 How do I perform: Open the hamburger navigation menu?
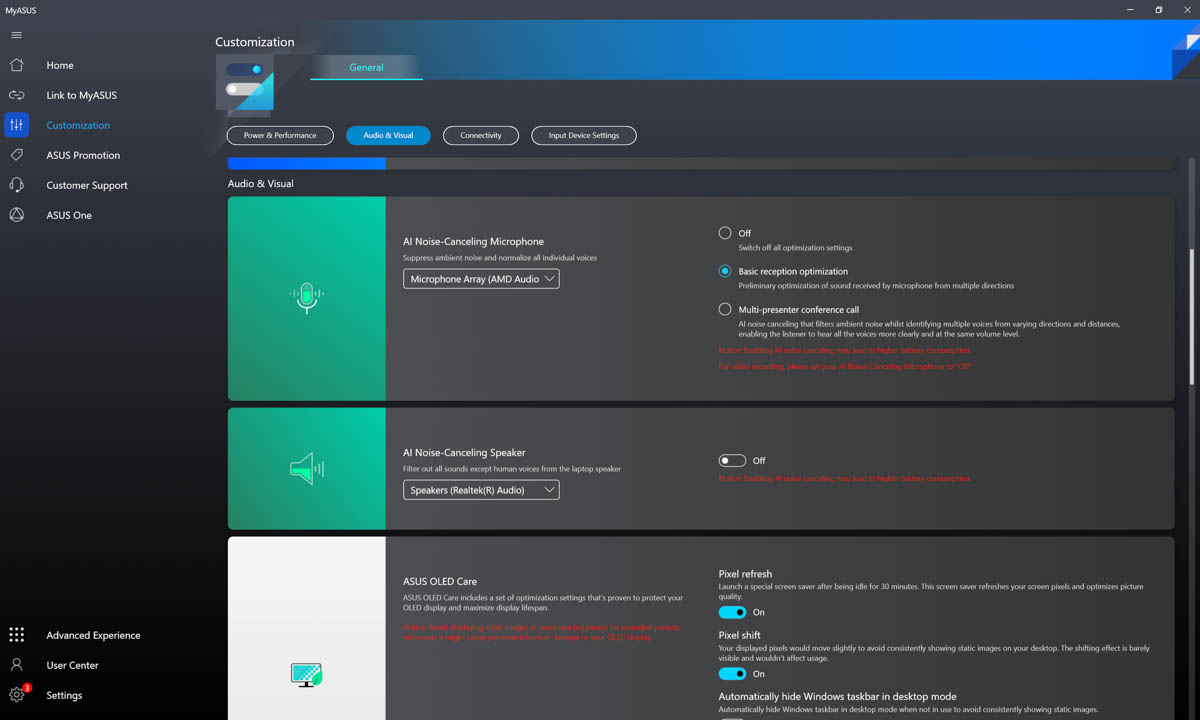click(x=16, y=35)
